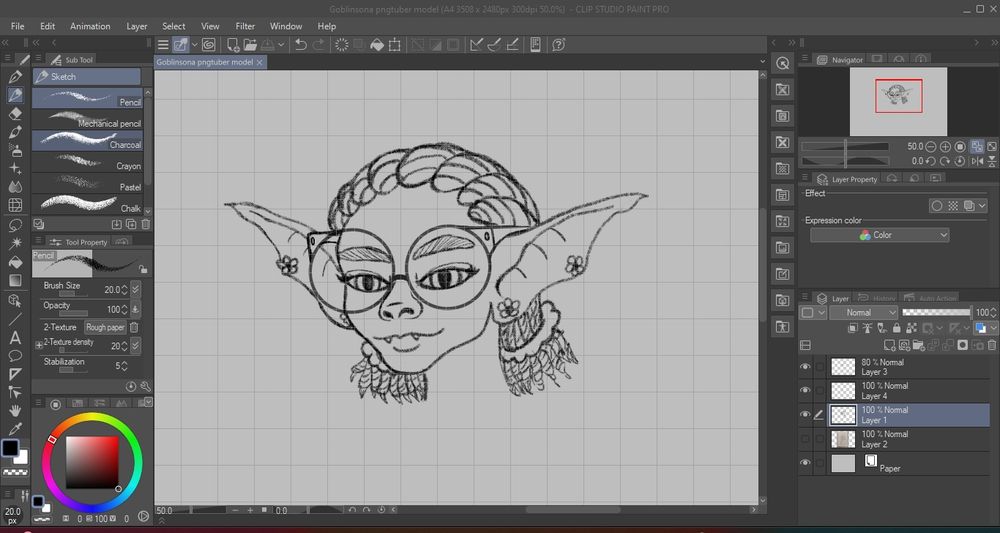The image size is (1000, 533).
Task: Hide Layer 3 using its eye icon
Action: (805, 367)
